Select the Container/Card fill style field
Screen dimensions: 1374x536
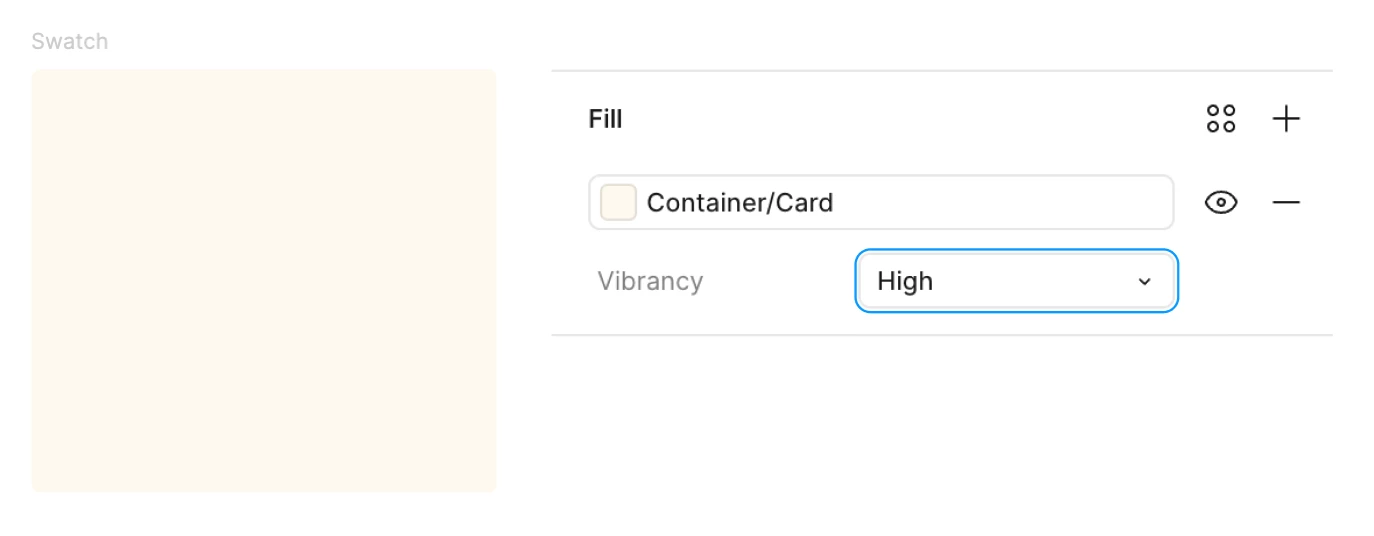click(880, 203)
